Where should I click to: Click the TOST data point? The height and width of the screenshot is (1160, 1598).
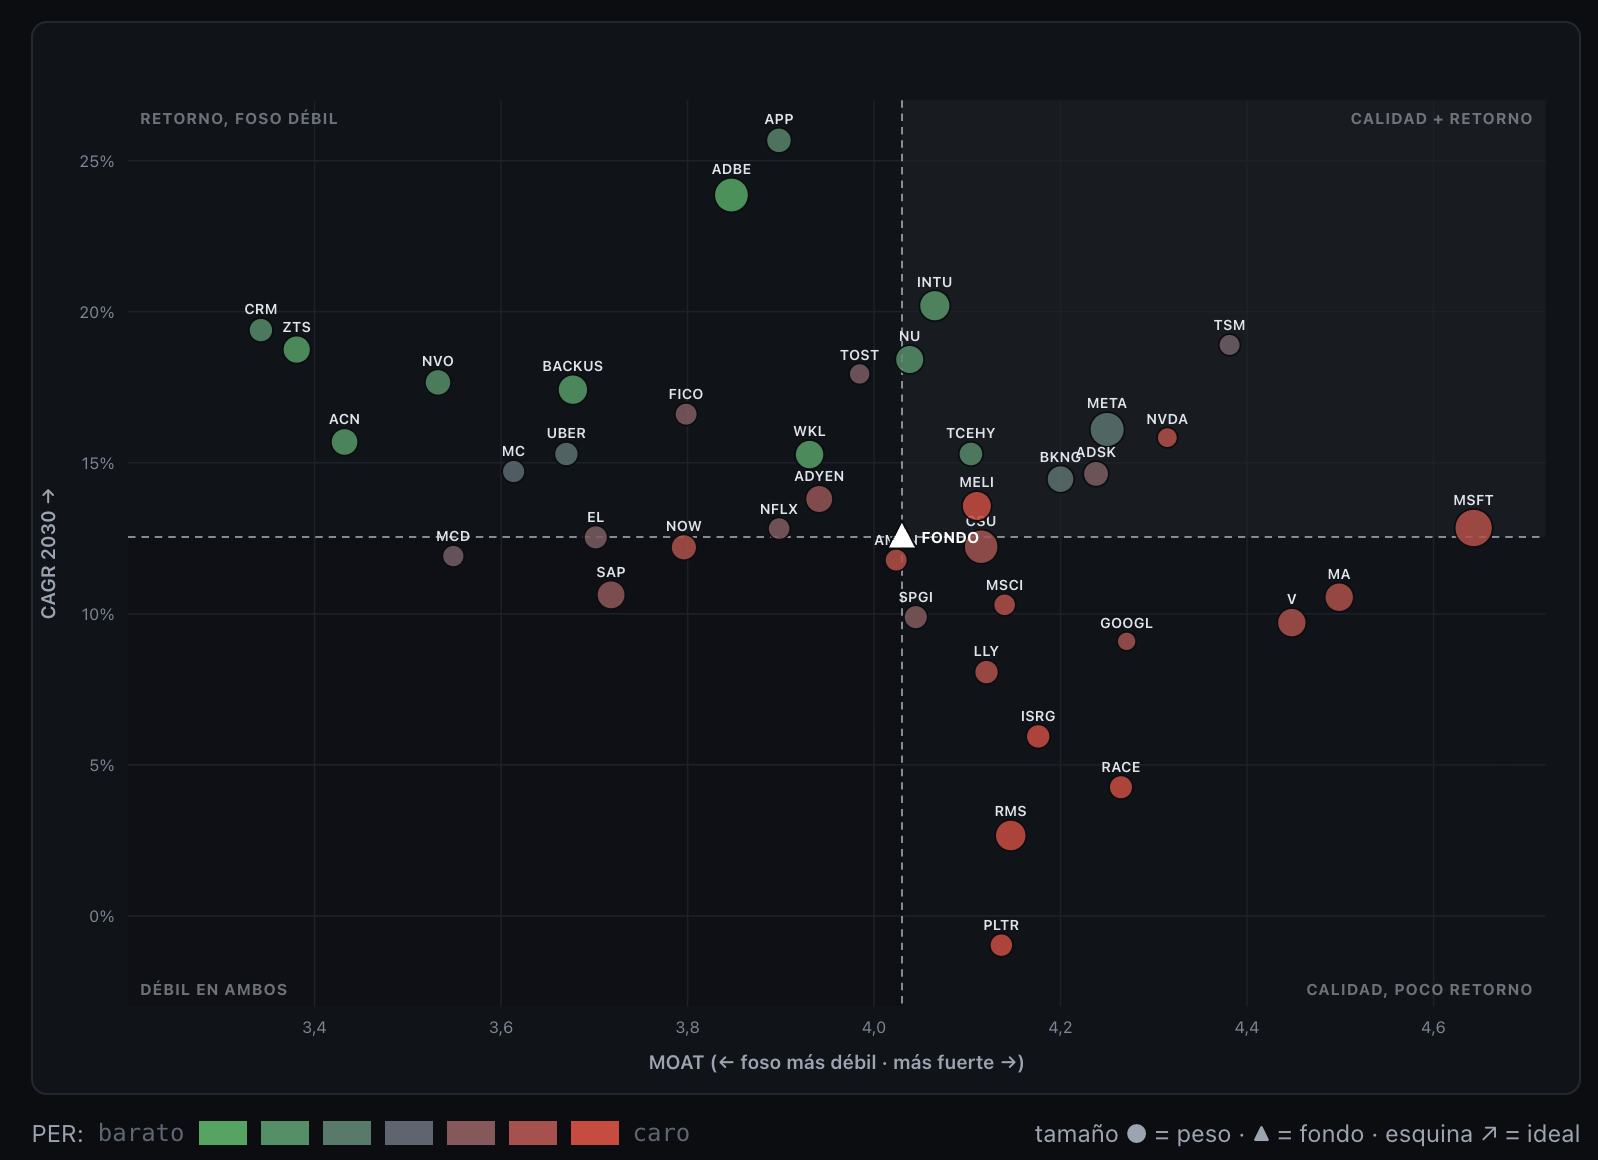pos(859,374)
